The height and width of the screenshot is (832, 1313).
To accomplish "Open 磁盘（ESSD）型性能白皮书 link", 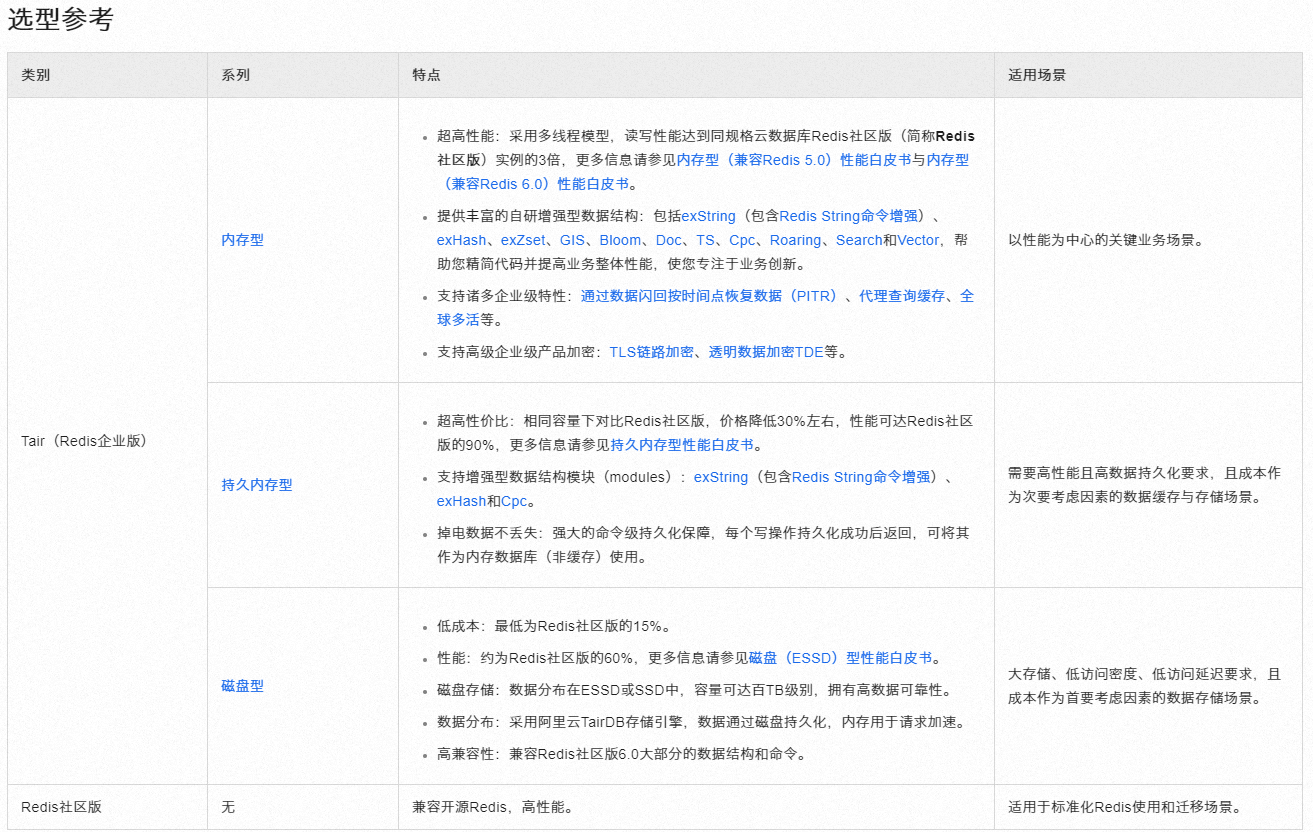I will pyautogui.click(x=841, y=658).
